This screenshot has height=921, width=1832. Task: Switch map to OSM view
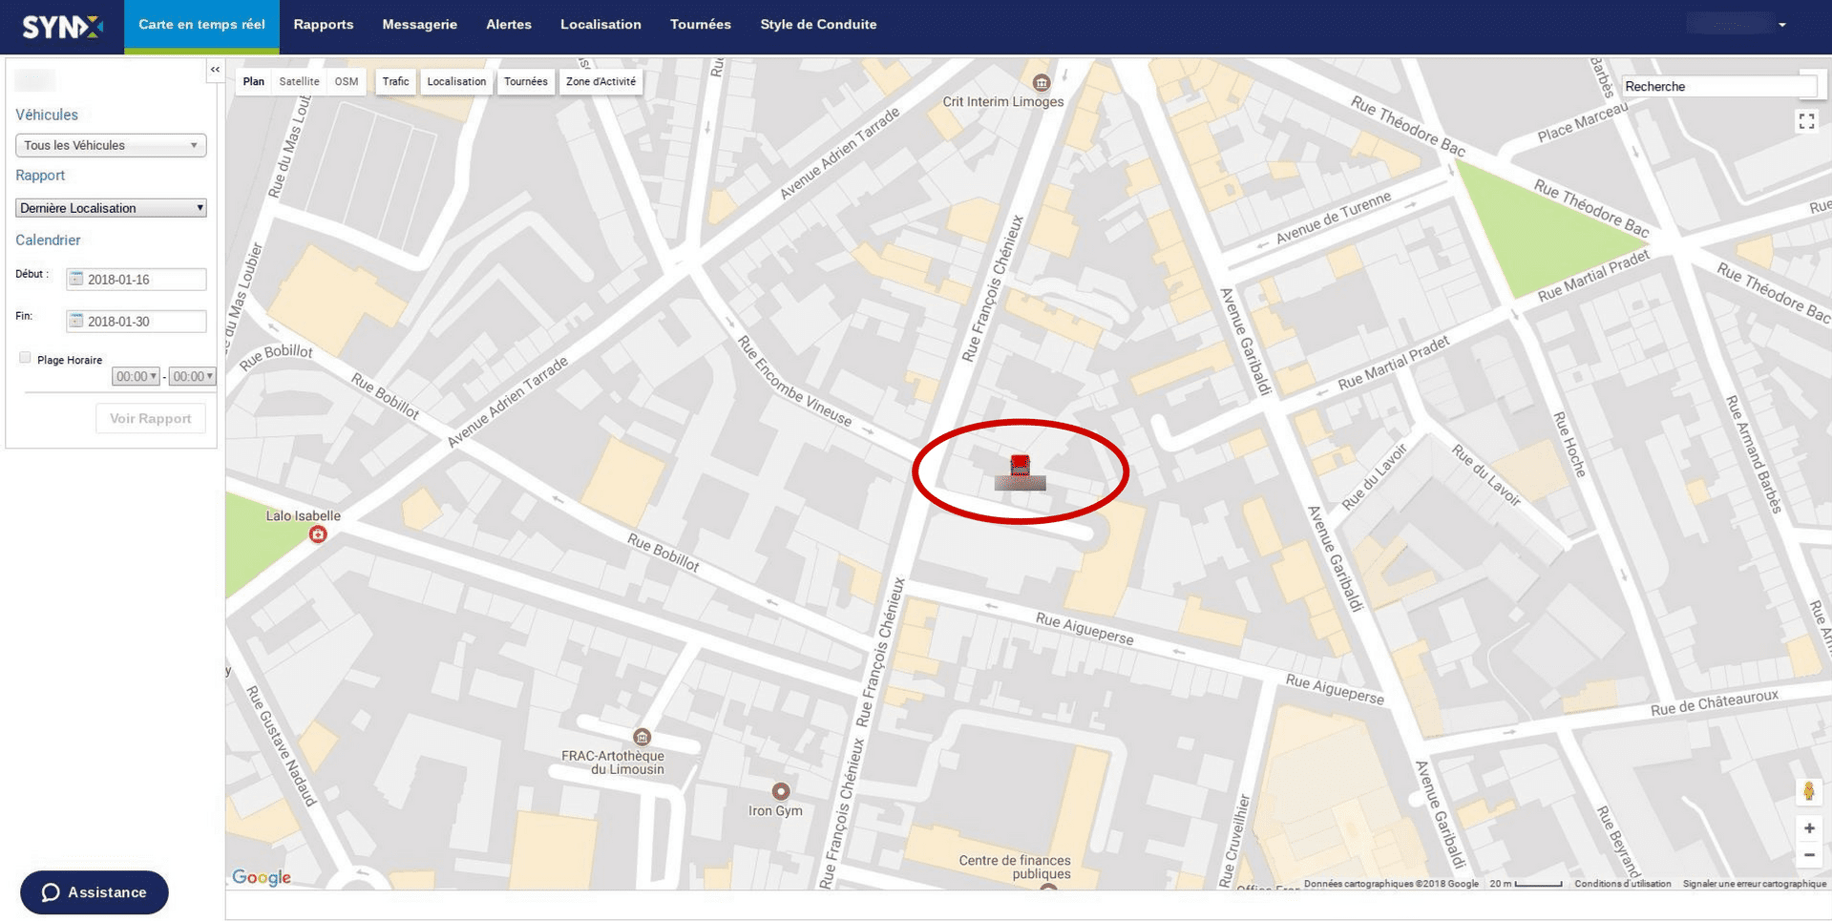click(x=346, y=82)
